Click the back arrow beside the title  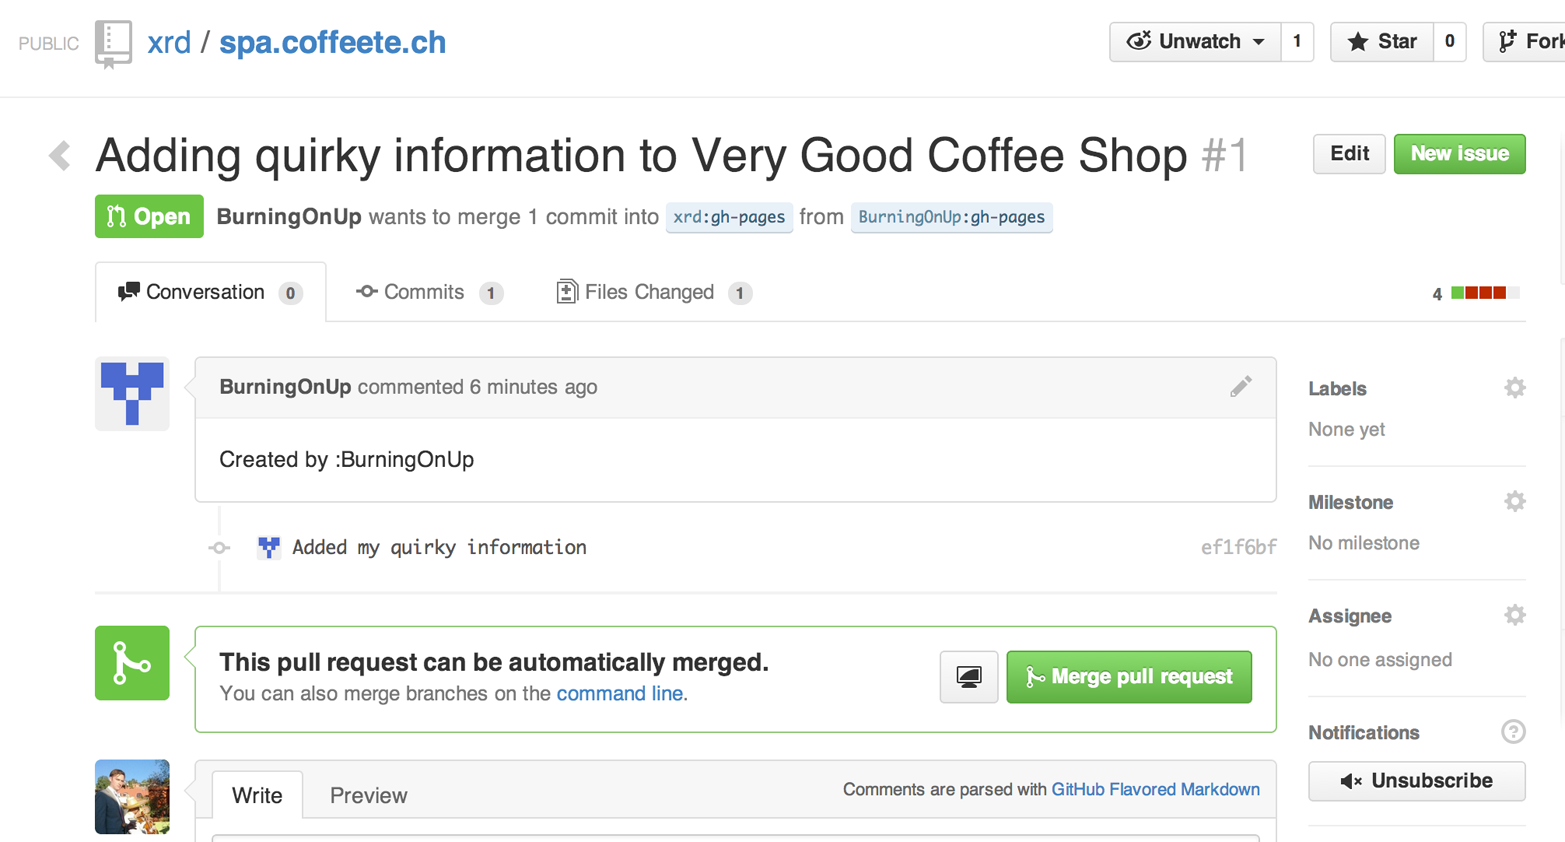tap(60, 155)
